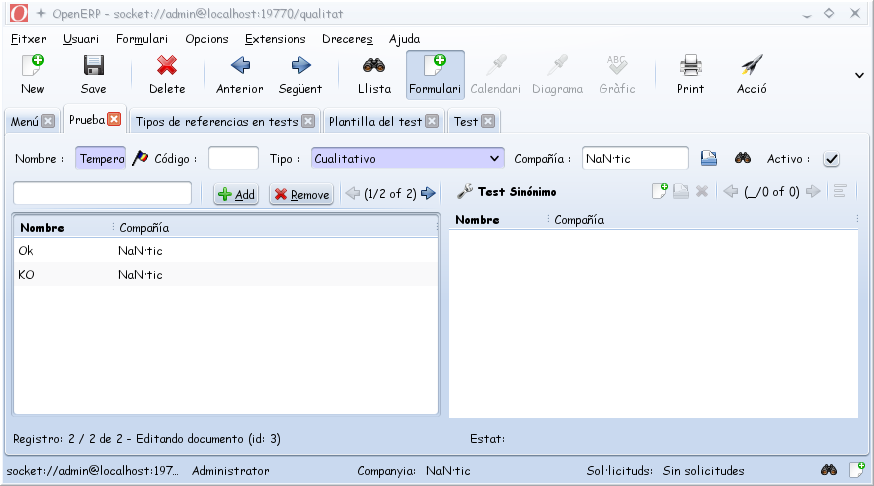Go to the Següent record
Screen dimensions: 874x486
(300, 75)
